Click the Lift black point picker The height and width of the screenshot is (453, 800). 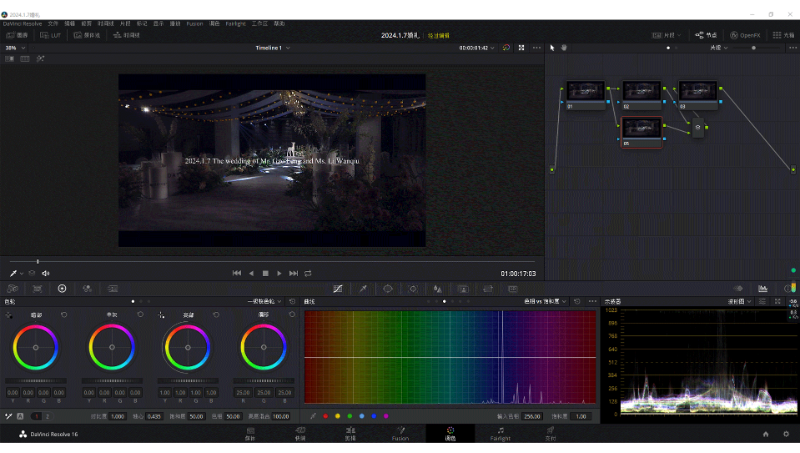[x=9, y=315]
